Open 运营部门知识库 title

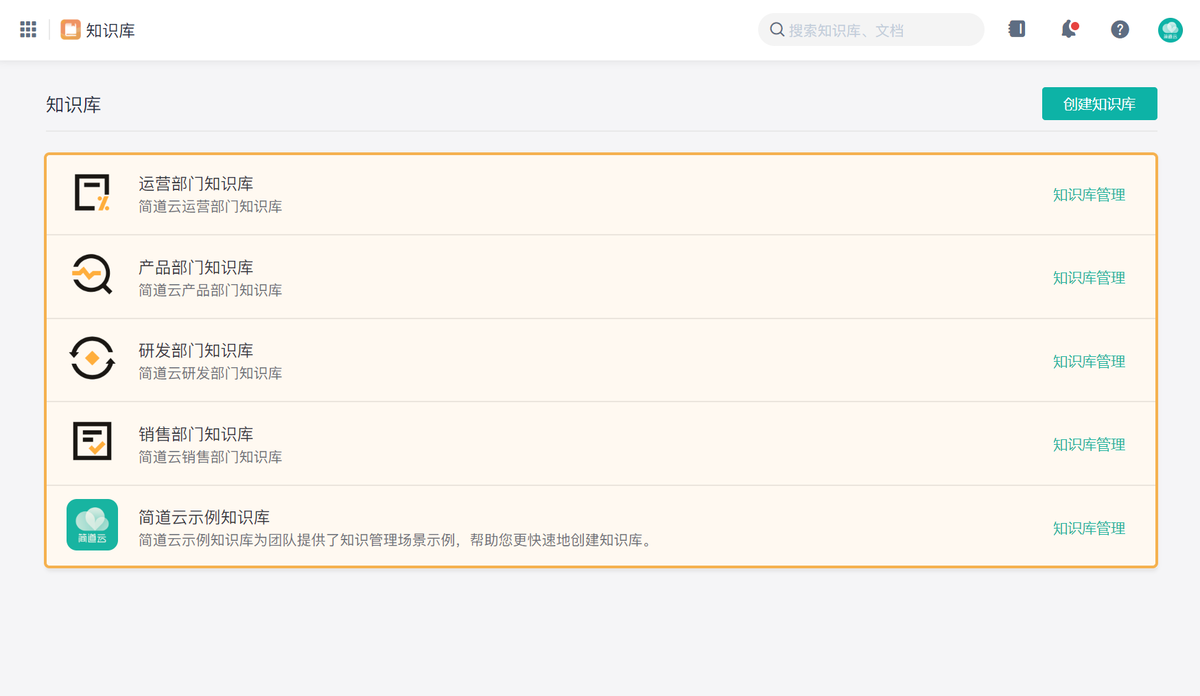196,184
